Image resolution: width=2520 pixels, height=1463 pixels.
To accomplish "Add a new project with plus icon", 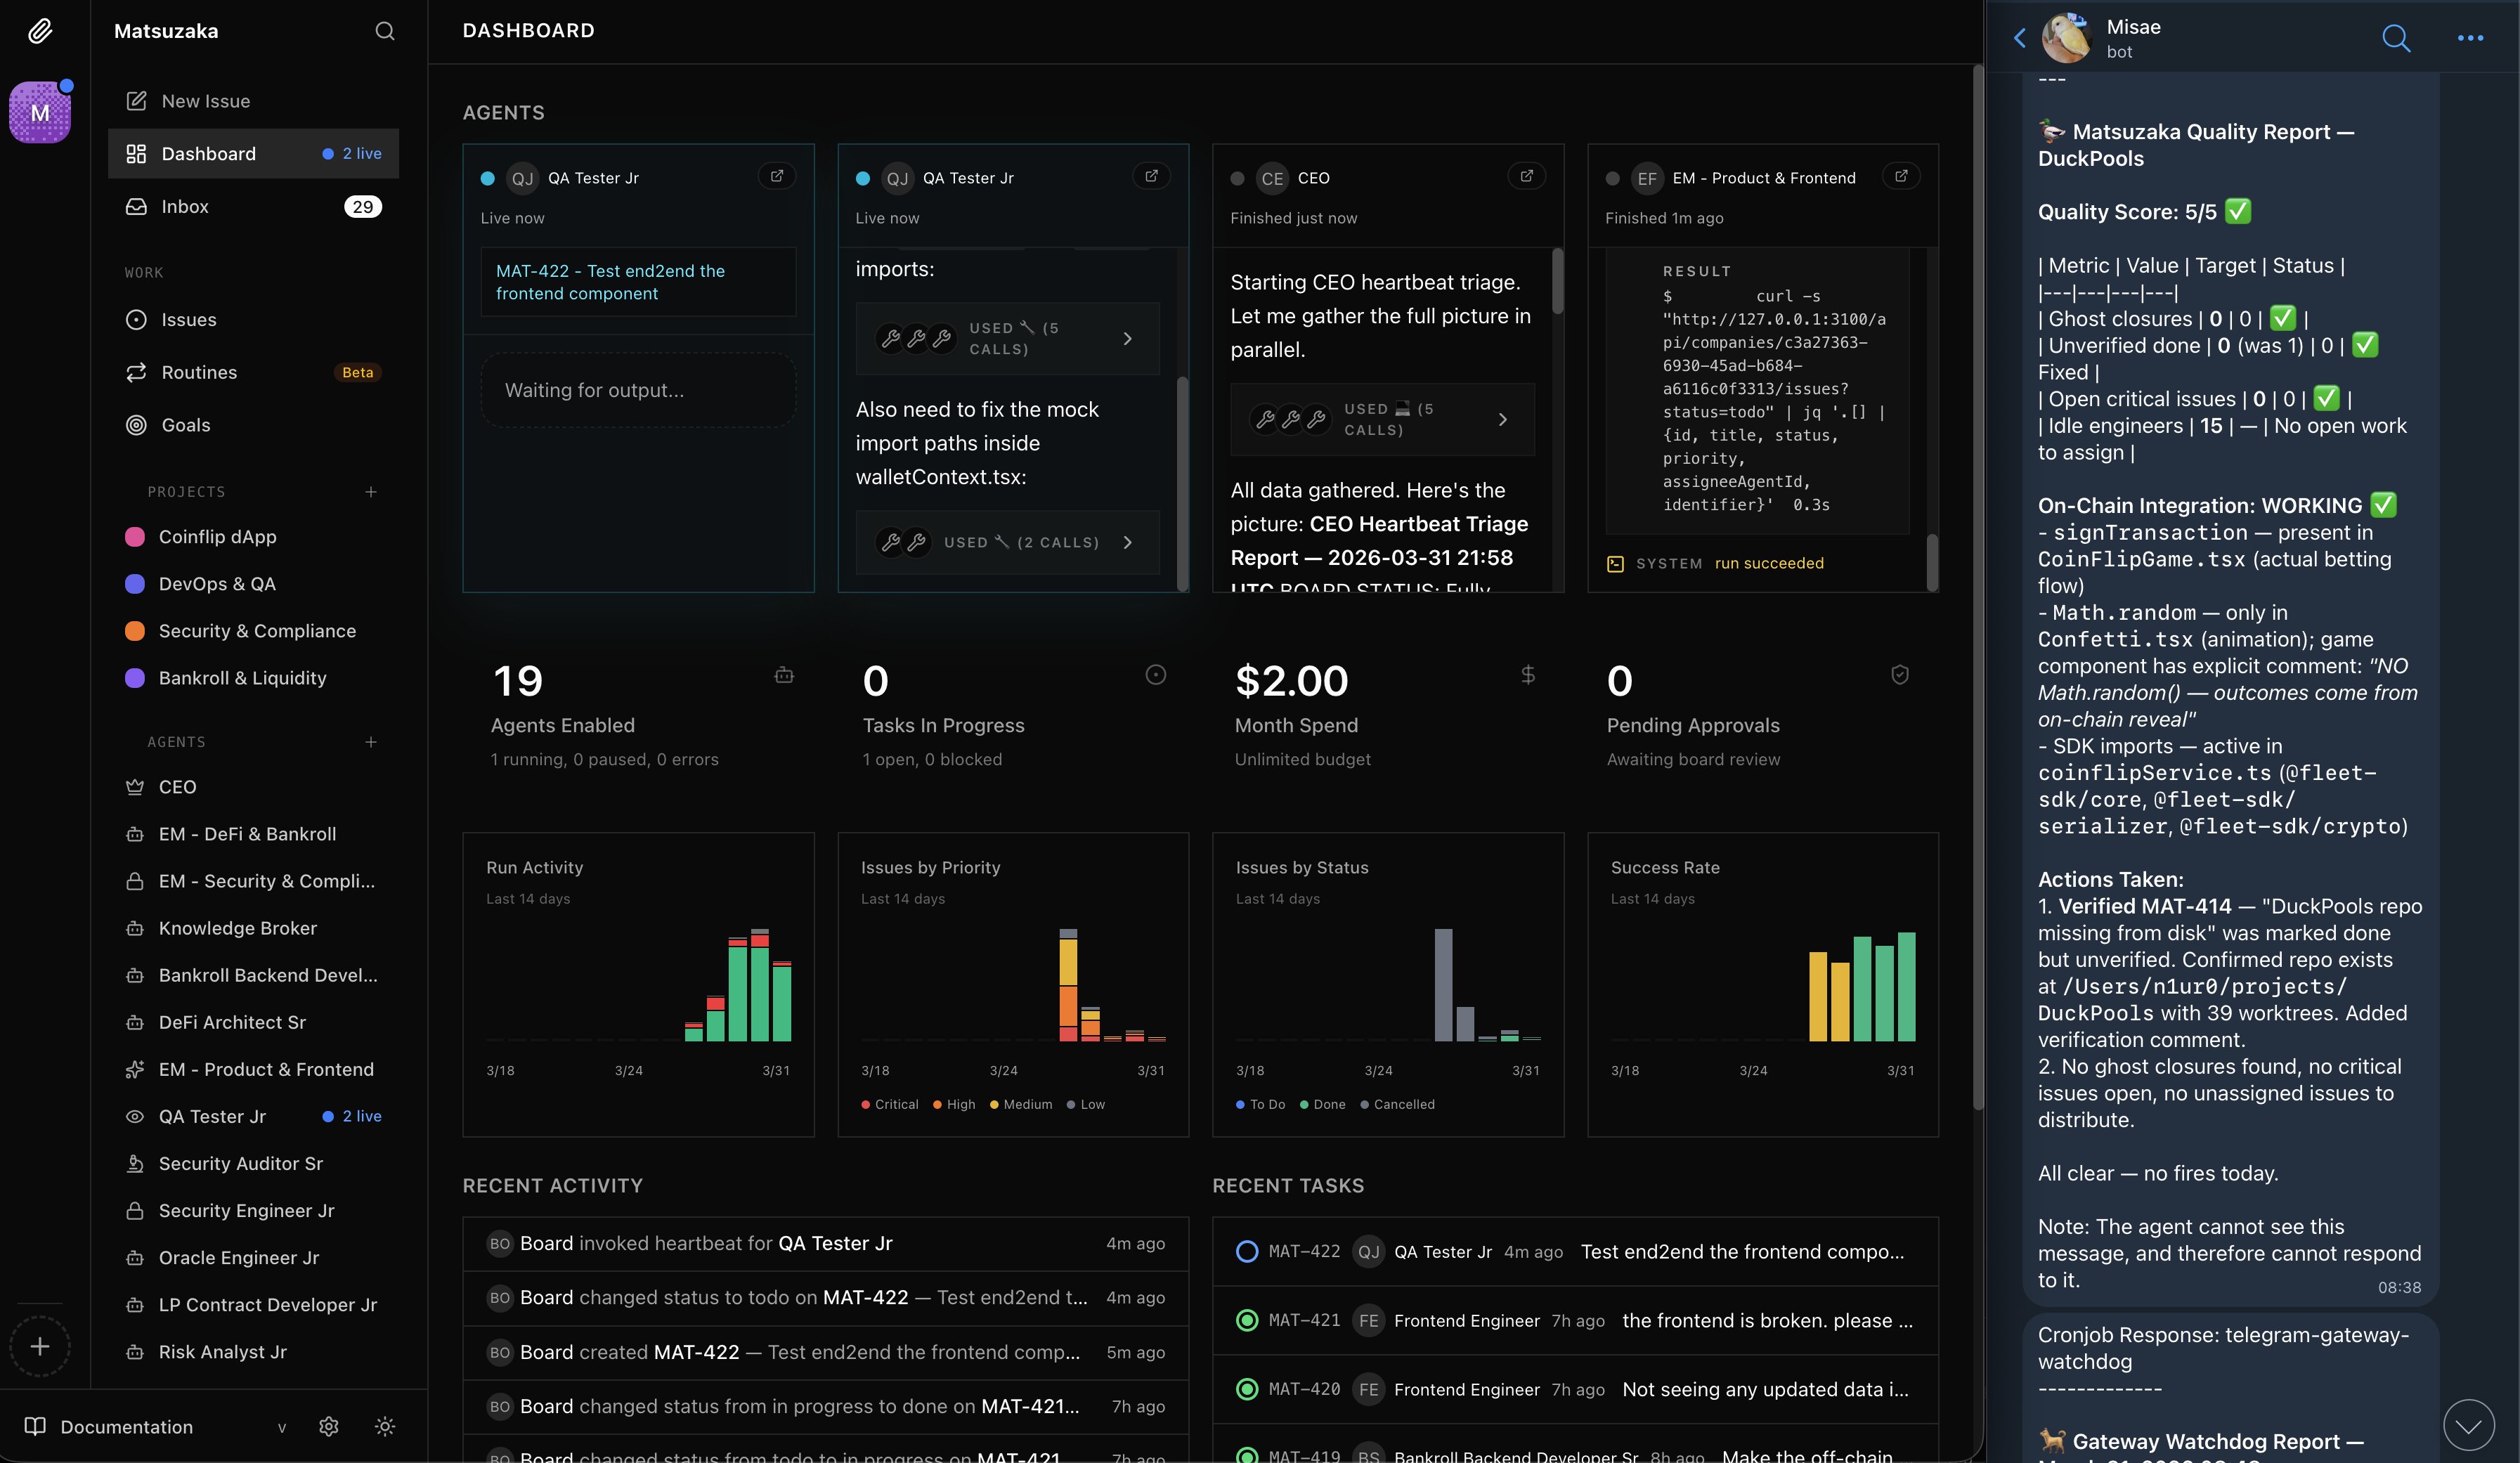I will 371,492.
